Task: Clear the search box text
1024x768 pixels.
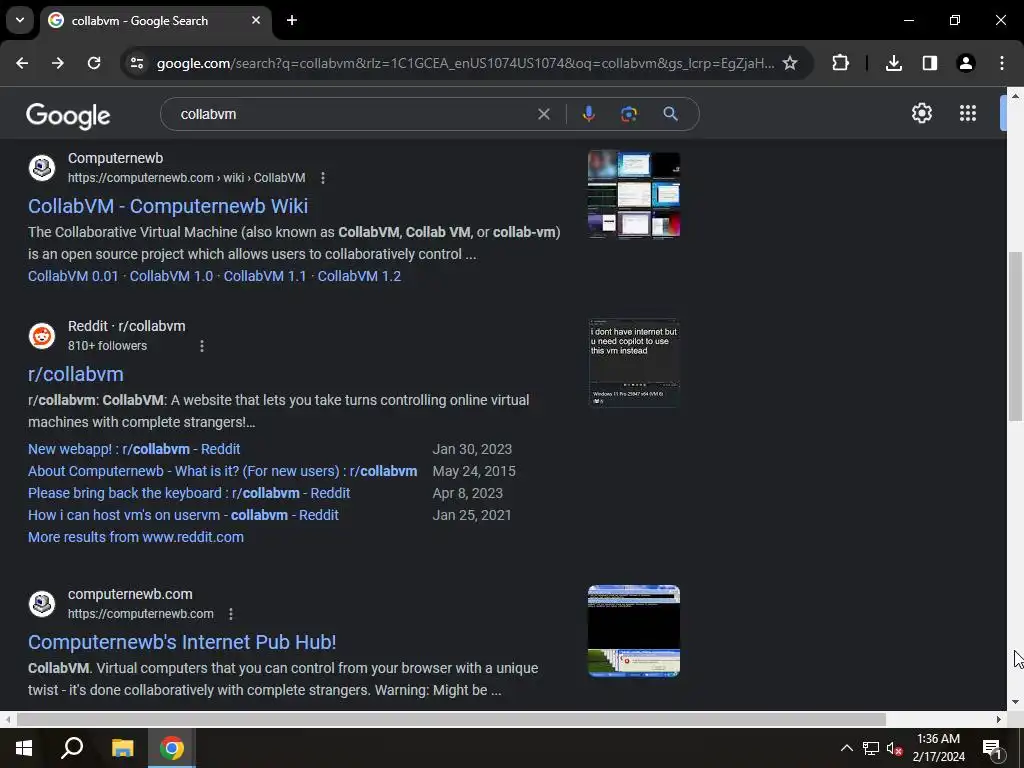Action: [x=543, y=114]
